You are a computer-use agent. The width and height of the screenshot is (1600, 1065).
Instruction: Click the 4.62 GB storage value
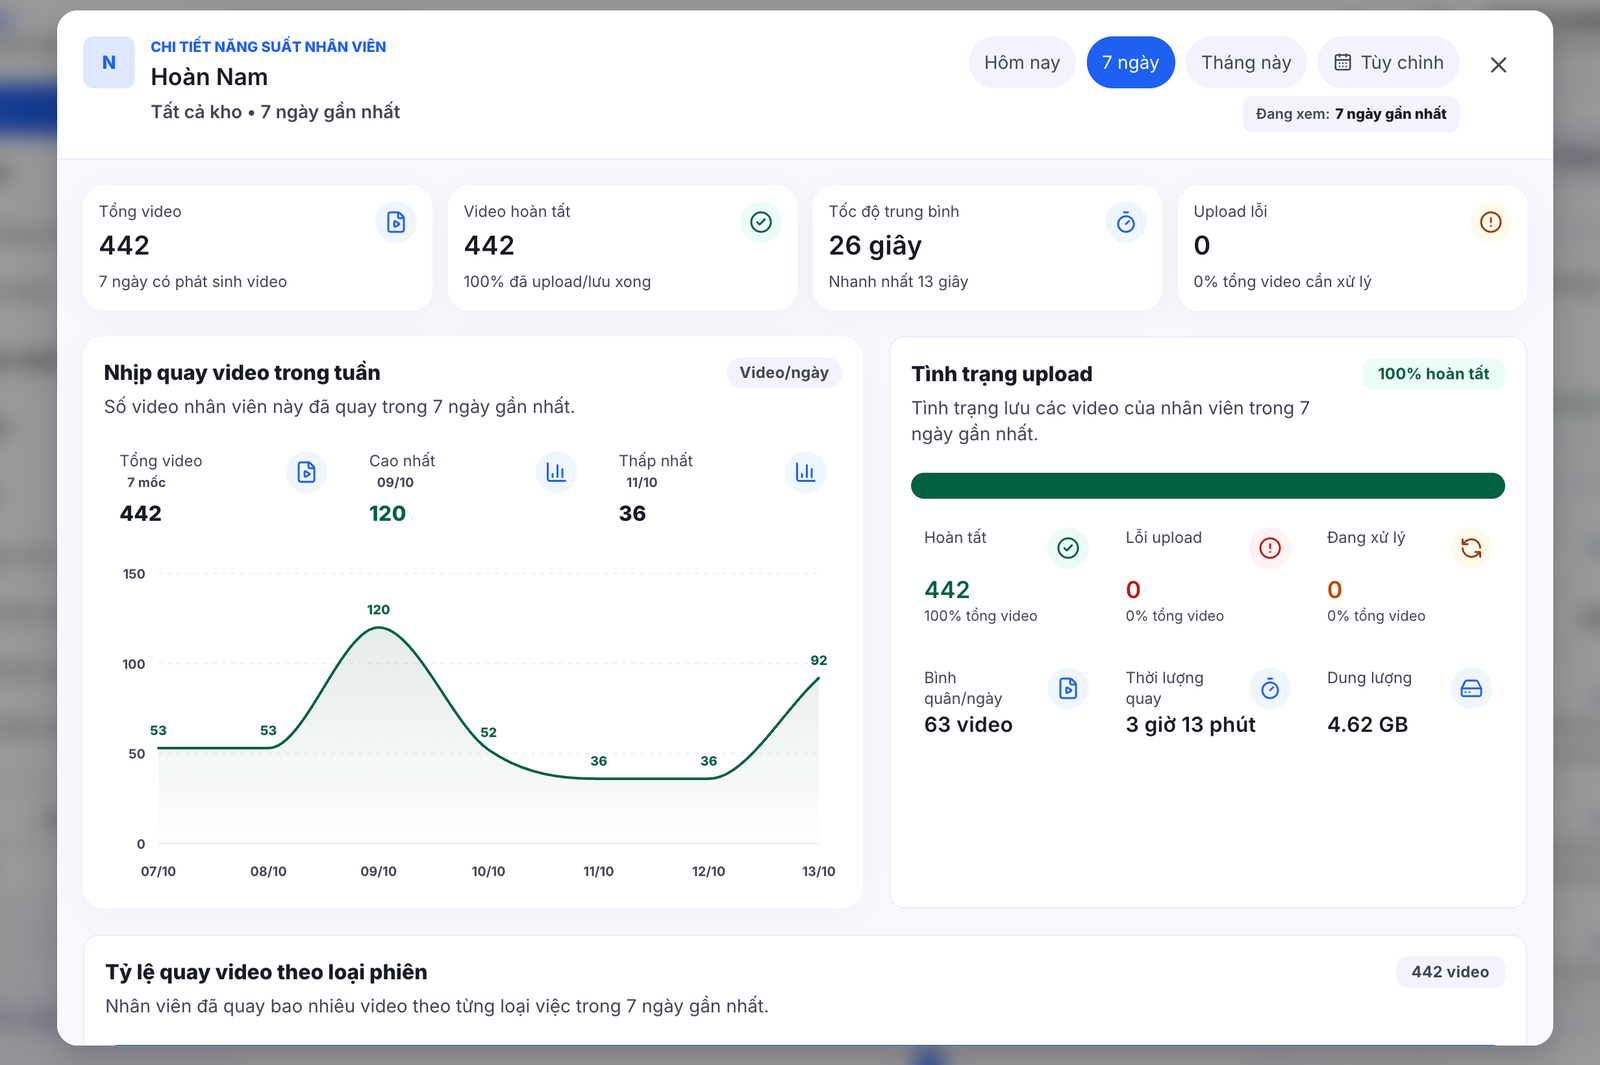[1367, 725]
